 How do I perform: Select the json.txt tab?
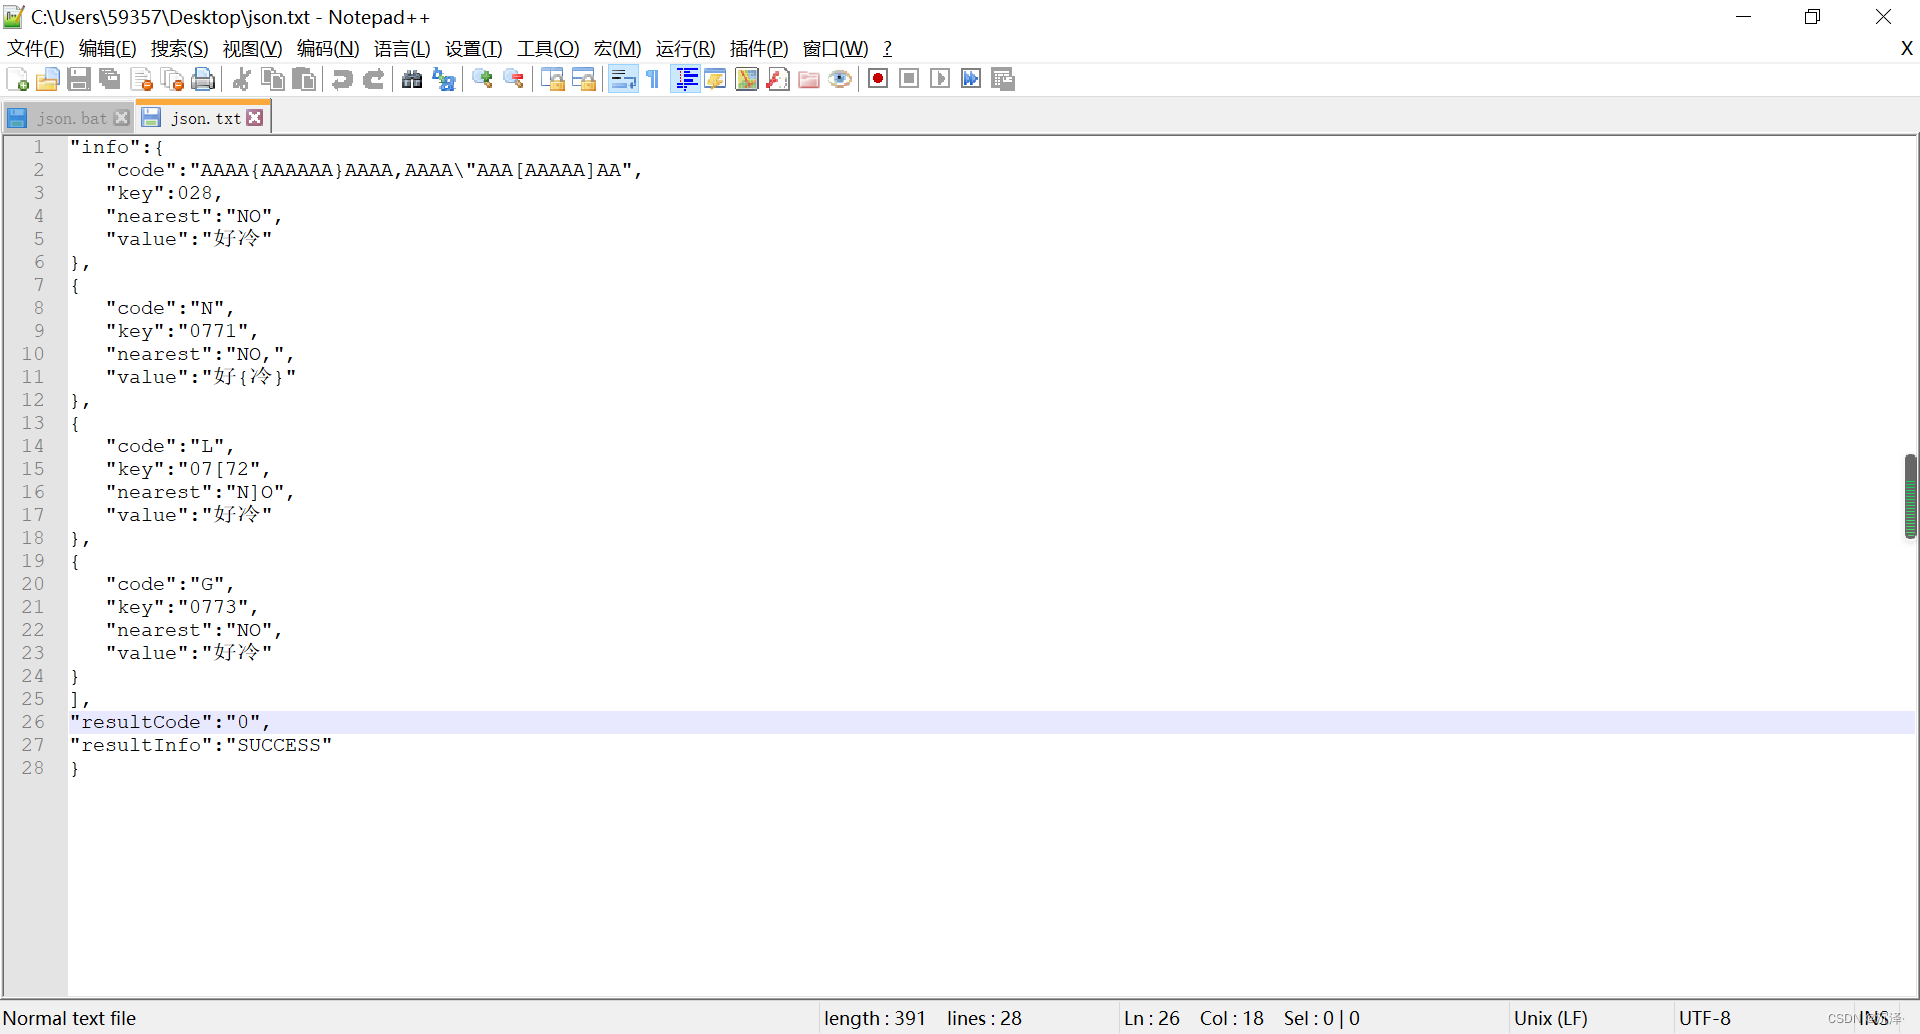click(205, 118)
